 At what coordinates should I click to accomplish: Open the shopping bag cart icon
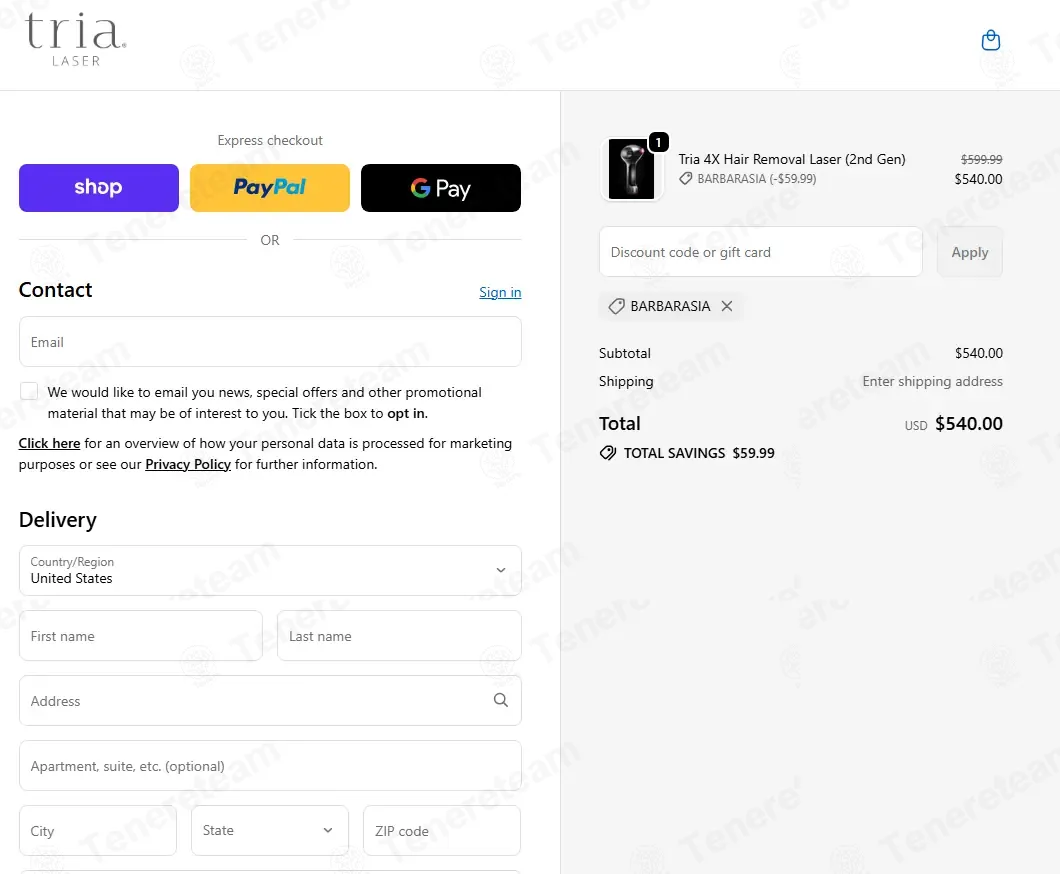point(990,41)
